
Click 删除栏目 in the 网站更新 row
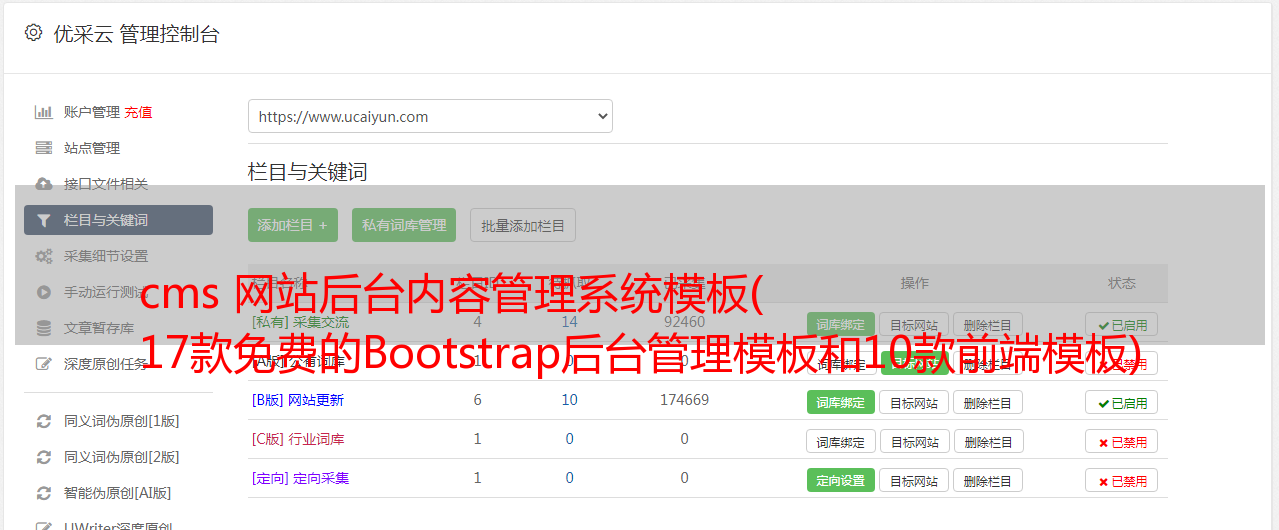[988, 403]
